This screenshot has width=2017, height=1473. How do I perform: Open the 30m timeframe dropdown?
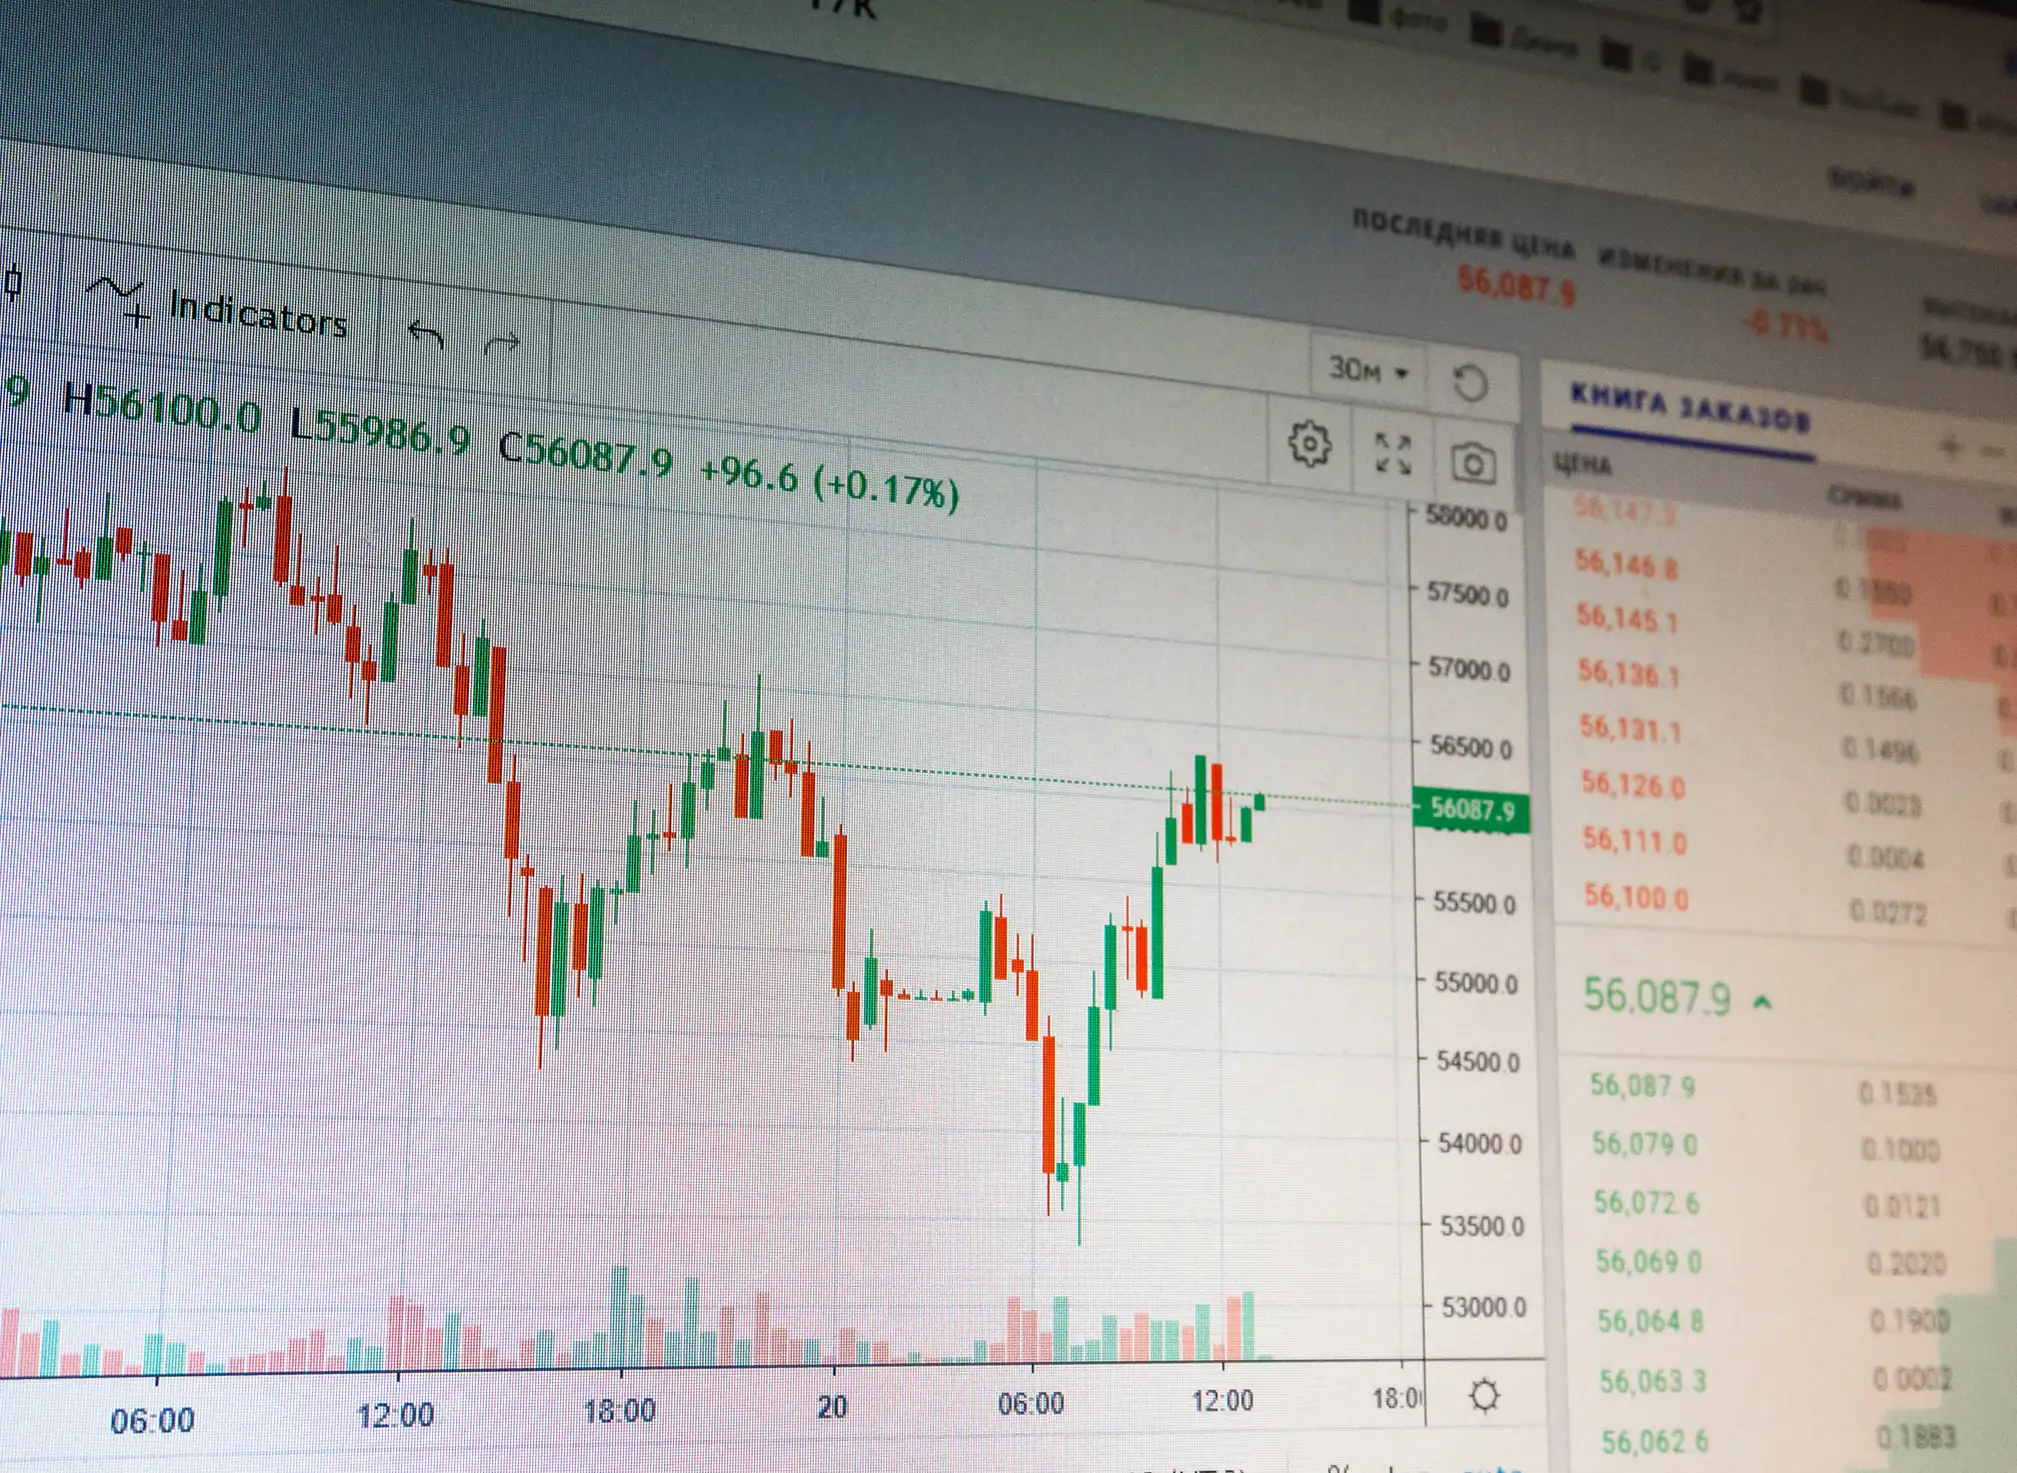click(x=1367, y=371)
